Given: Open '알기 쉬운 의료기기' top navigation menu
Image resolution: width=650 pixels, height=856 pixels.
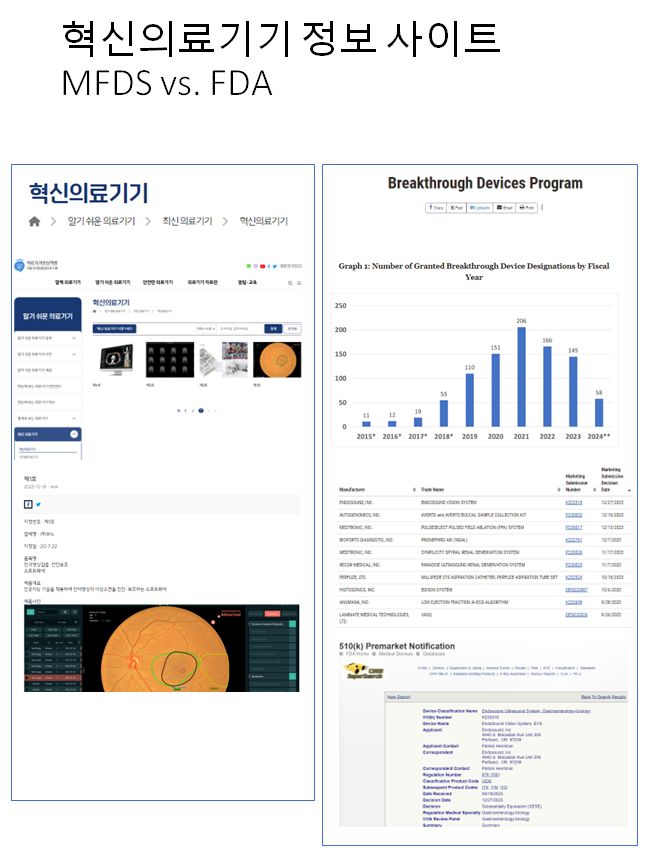Looking at the screenshot, I should 112,282.
